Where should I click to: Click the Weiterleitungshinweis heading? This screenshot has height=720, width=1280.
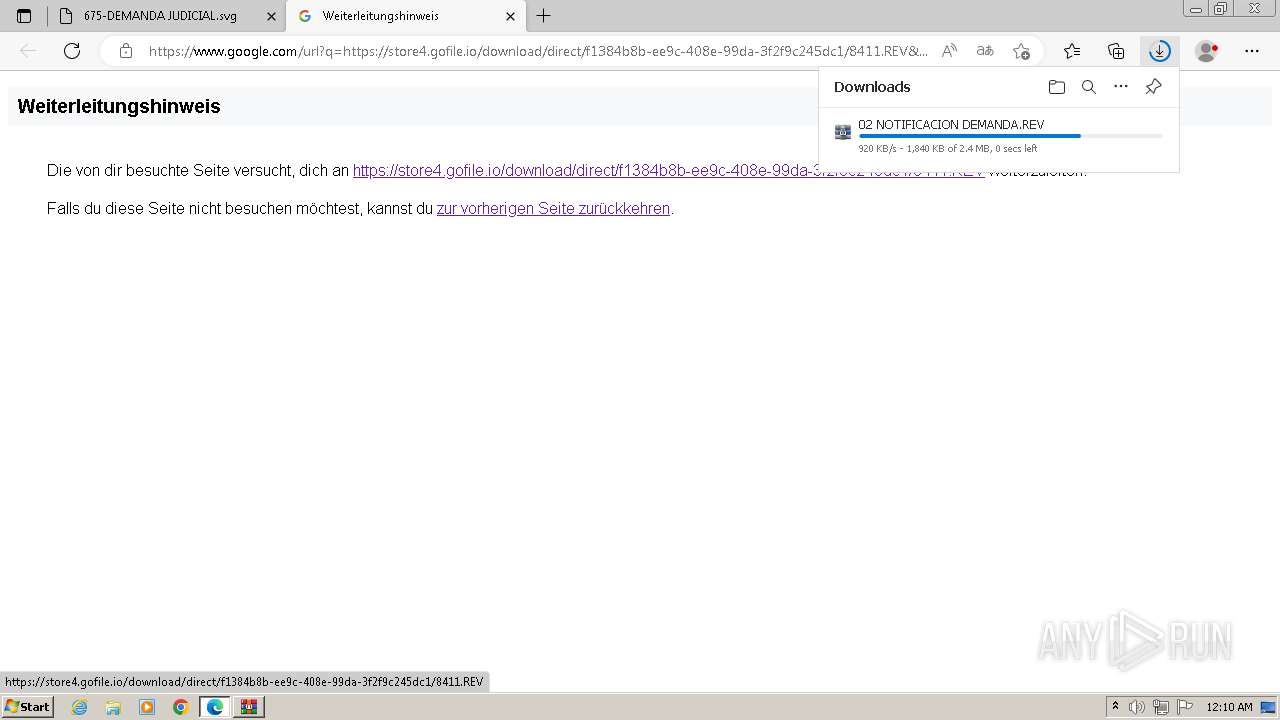pos(119,106)
